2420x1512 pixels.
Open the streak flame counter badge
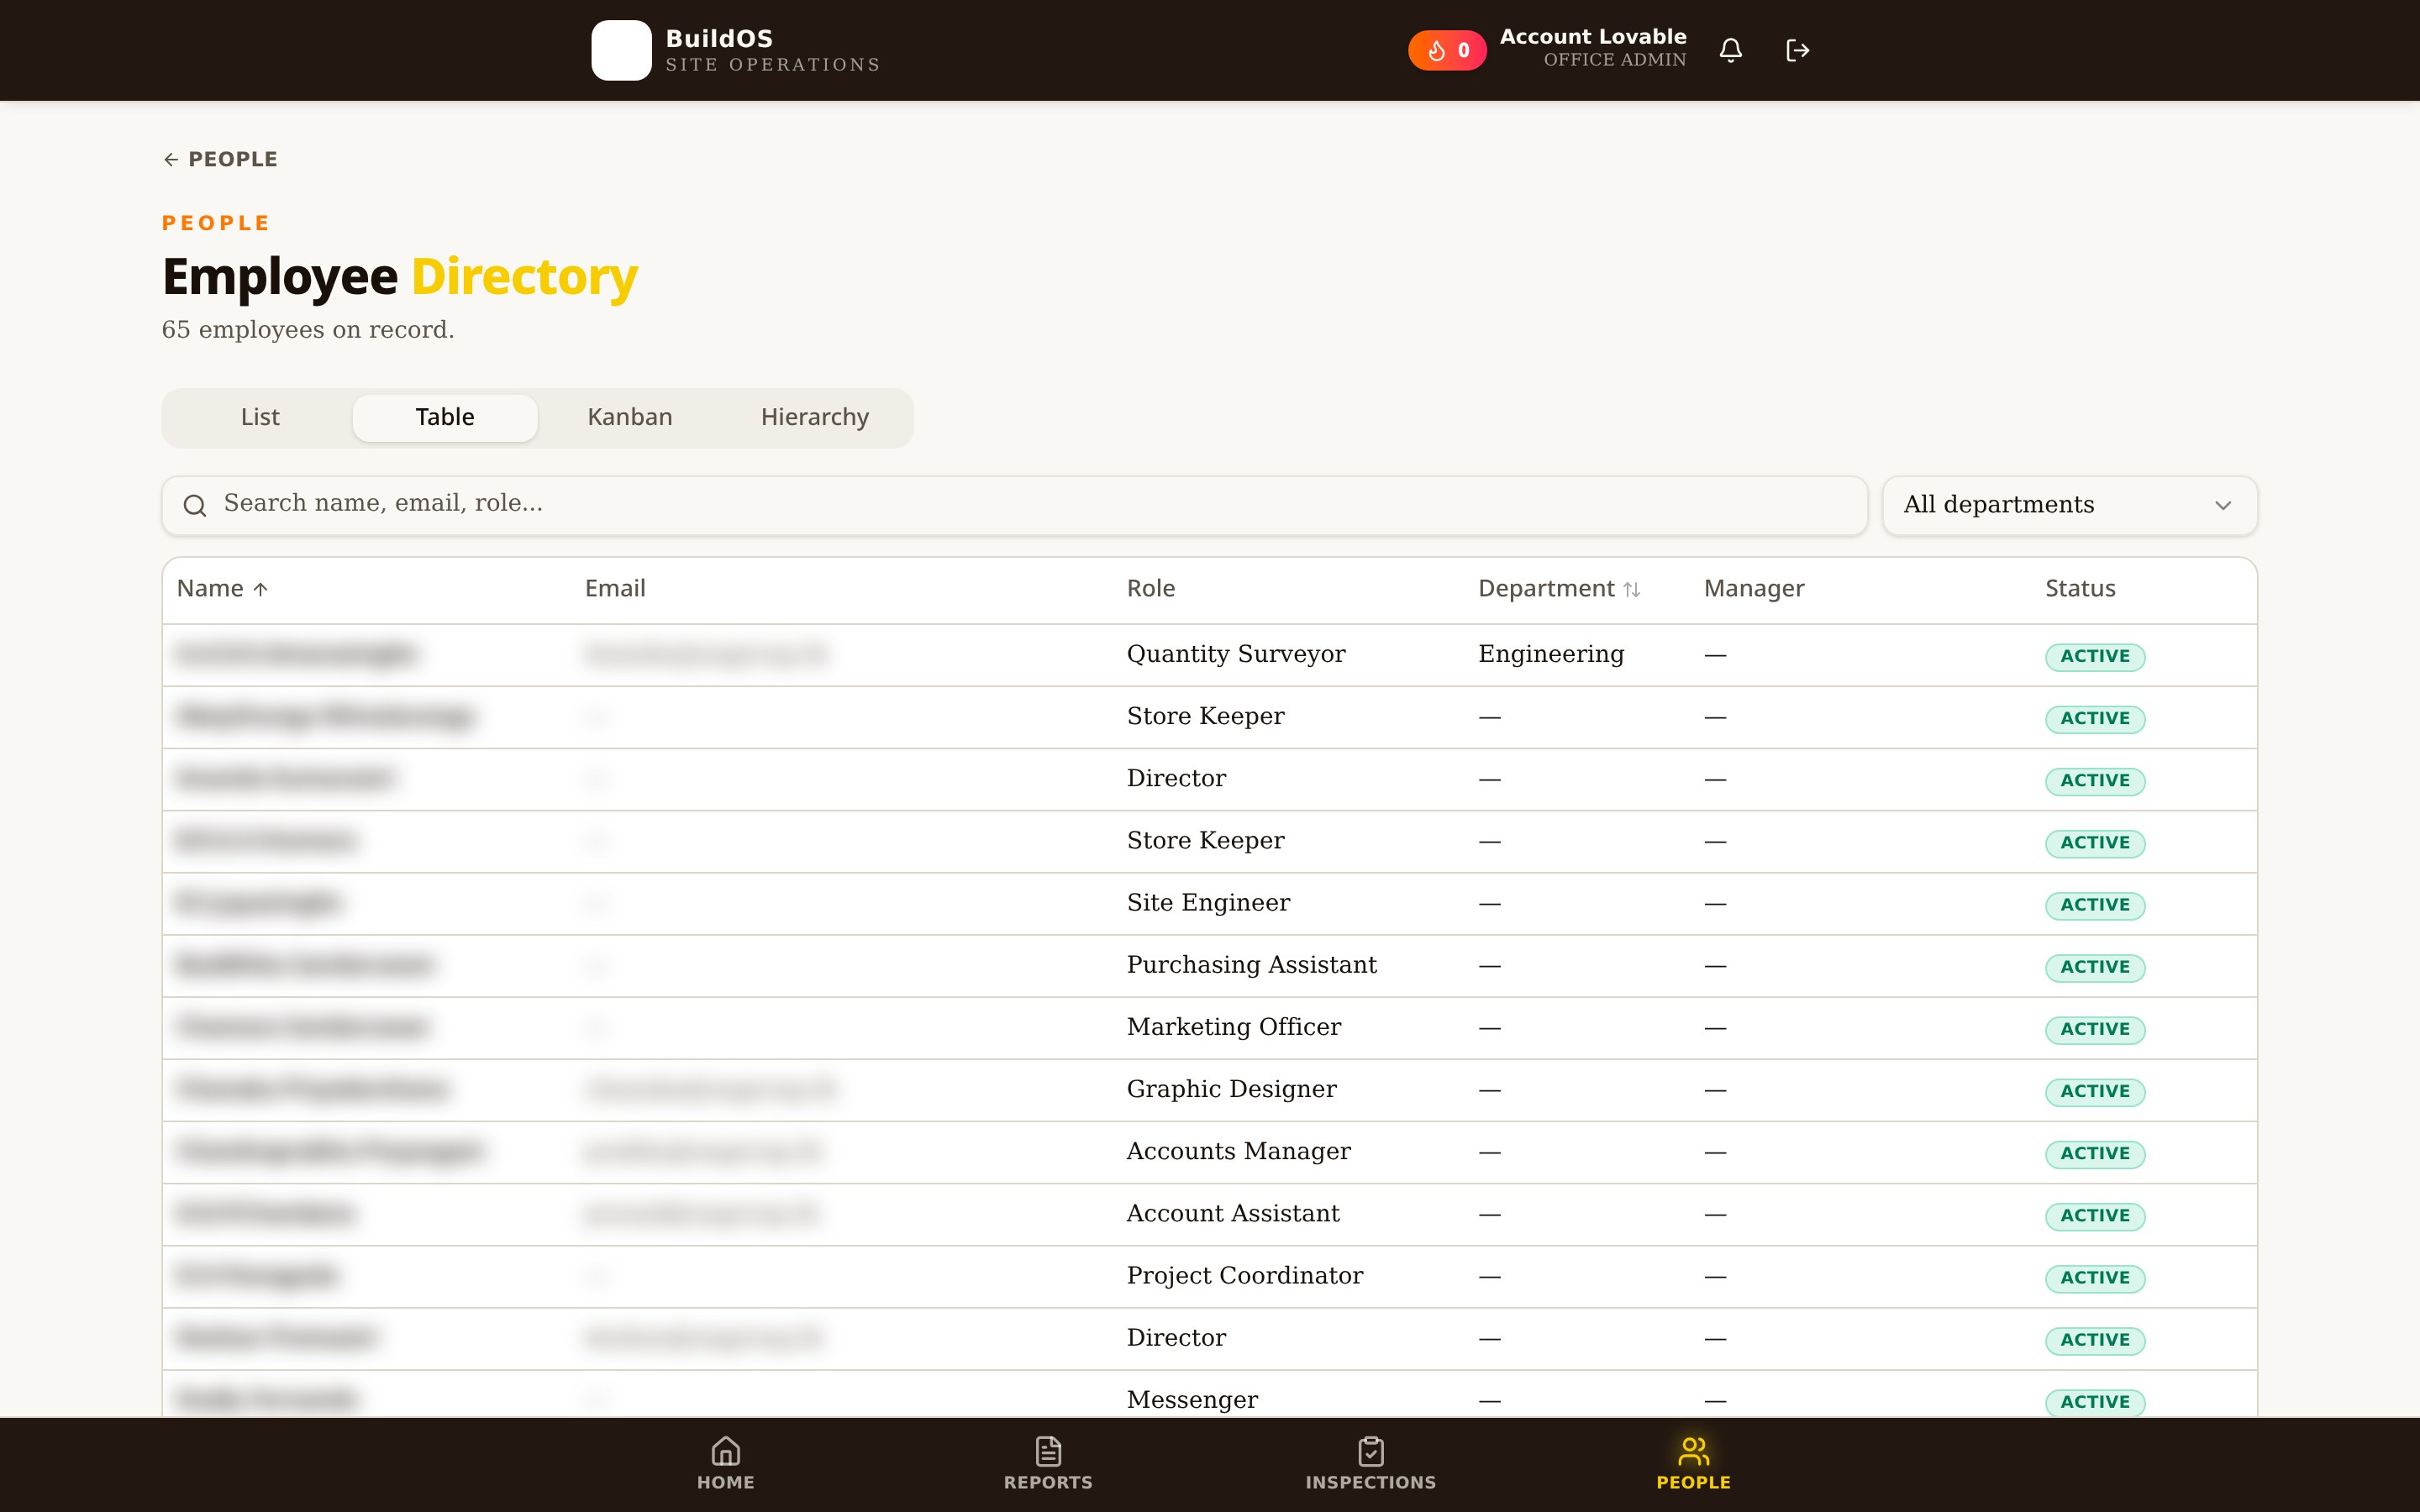(x=1447, y=50)
